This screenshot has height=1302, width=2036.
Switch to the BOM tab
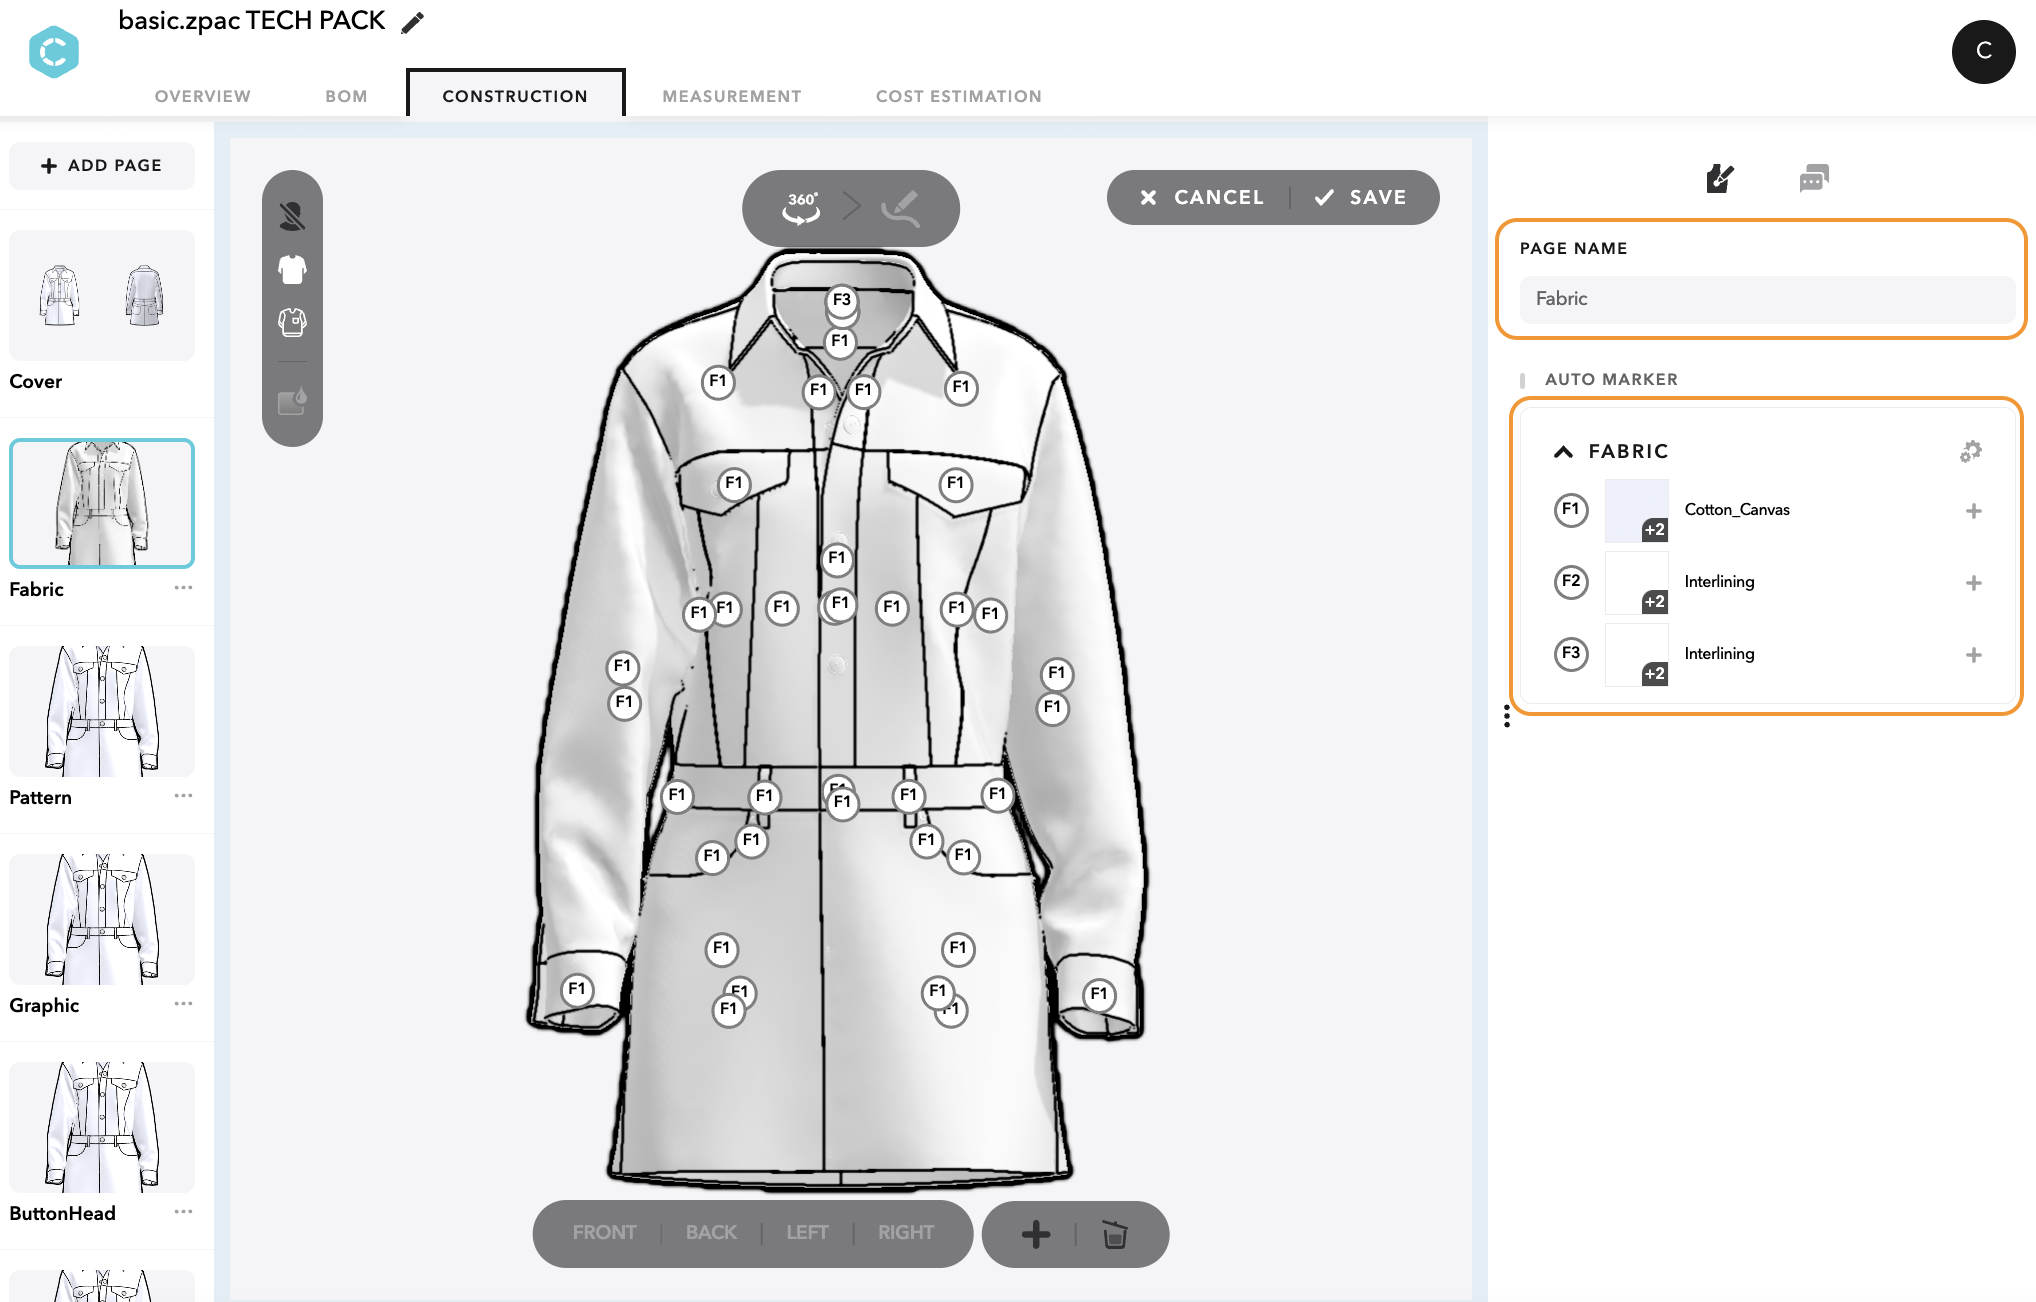346,96
